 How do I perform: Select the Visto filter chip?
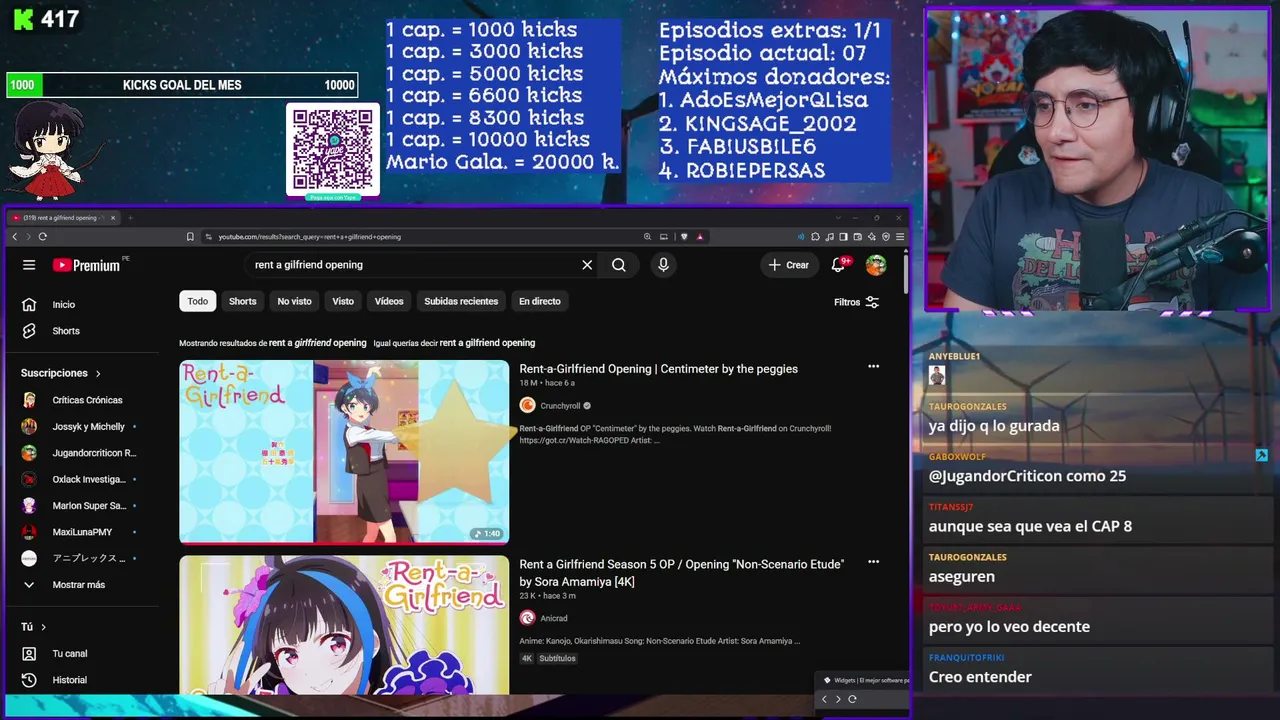pos(343,301)
